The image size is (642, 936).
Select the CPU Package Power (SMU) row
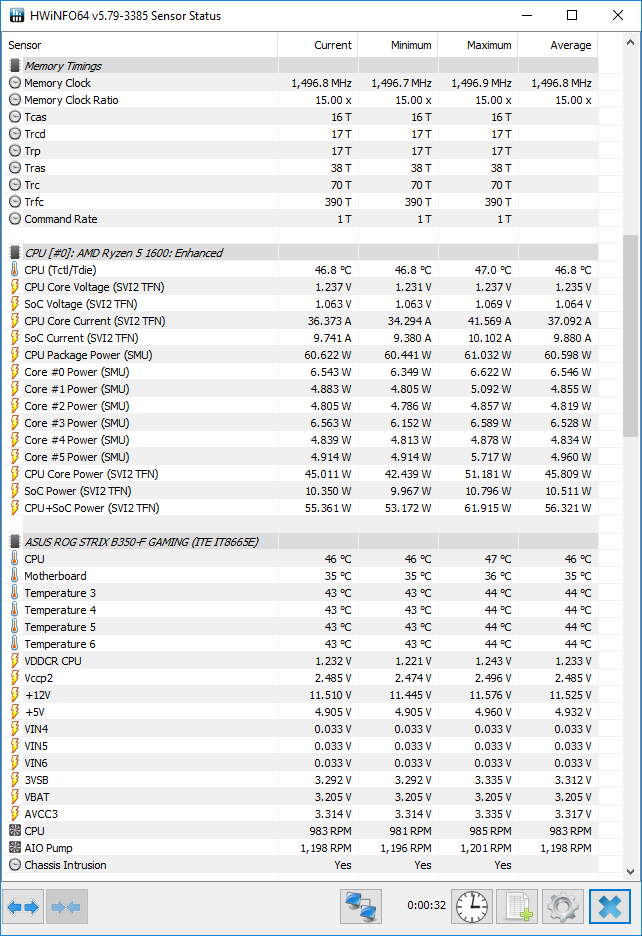click(89, 355)
